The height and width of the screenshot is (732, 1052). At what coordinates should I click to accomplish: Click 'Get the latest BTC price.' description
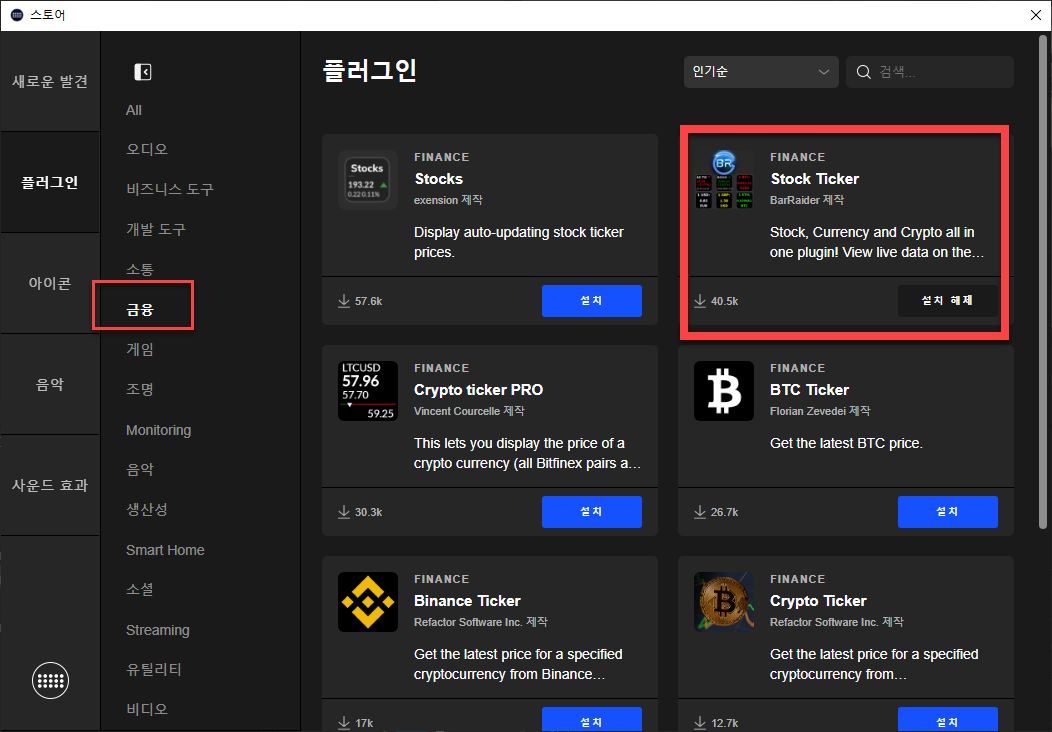tap(846, 443)
